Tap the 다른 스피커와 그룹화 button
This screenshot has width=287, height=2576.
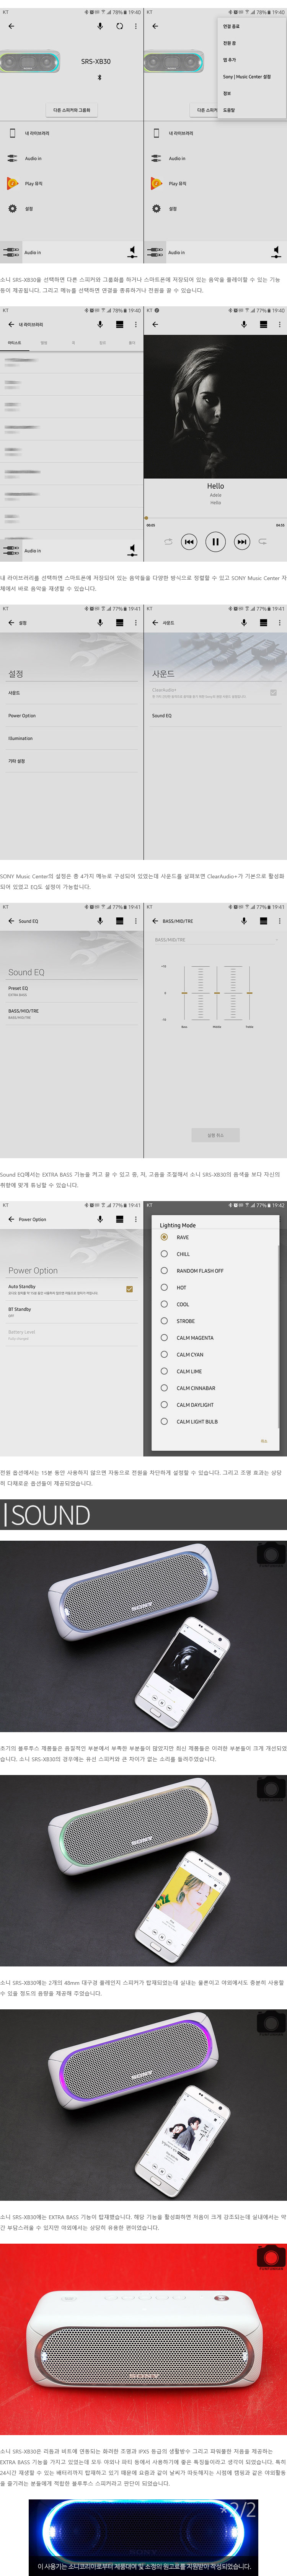tap(71, 110)
